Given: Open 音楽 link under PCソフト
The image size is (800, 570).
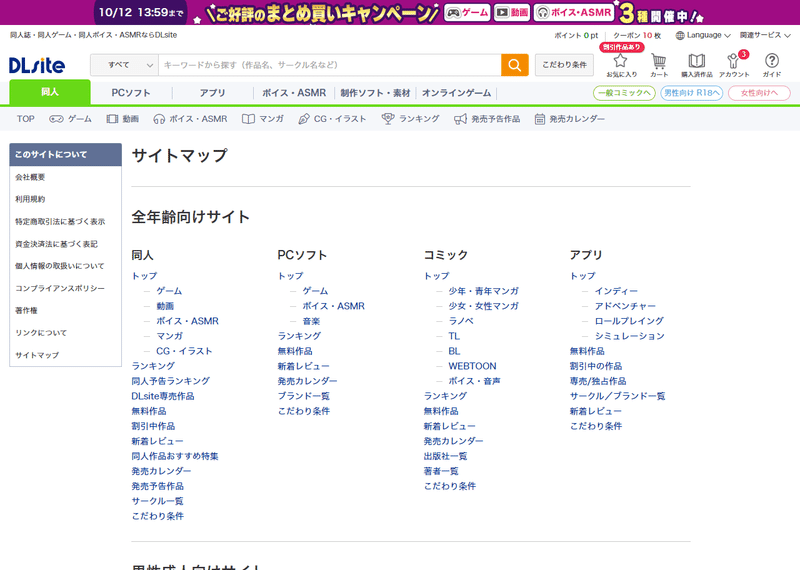Looking at the screenshot, I should click(311, 321).
